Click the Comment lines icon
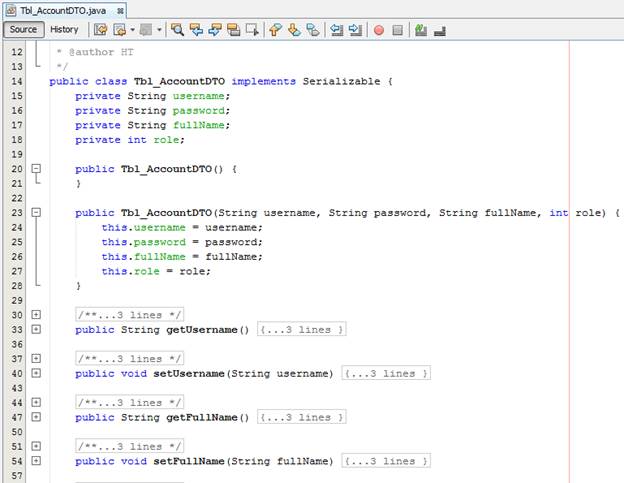This screenshot has height=483, width=624. (421, 30)
